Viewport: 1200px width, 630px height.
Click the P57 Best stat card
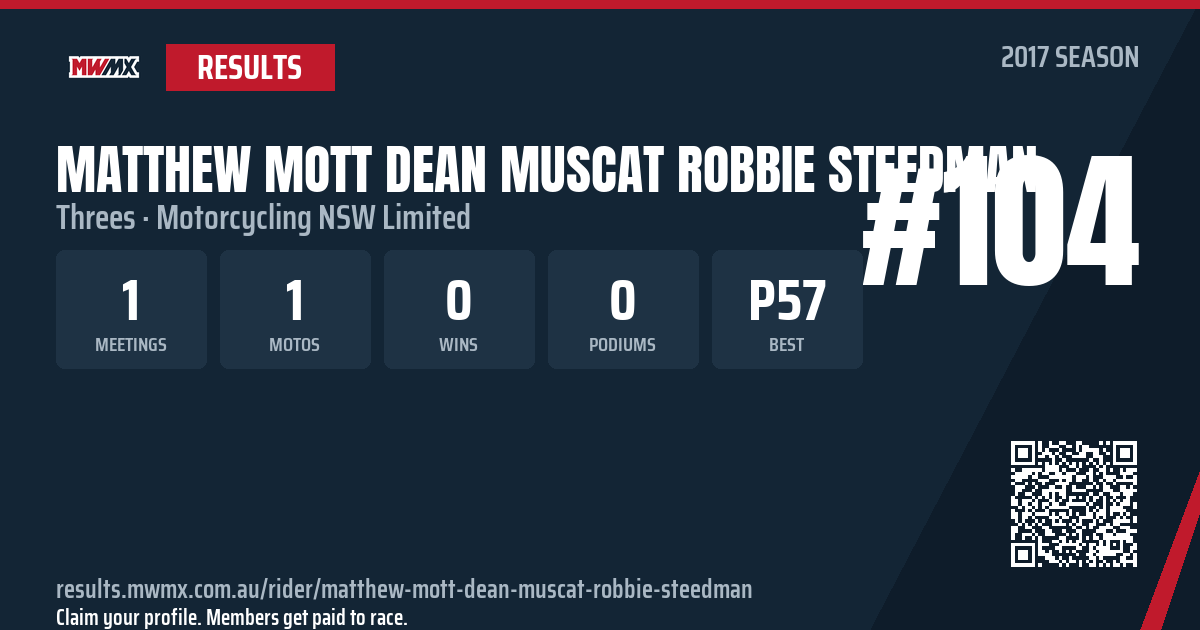[x=787, y=309]
